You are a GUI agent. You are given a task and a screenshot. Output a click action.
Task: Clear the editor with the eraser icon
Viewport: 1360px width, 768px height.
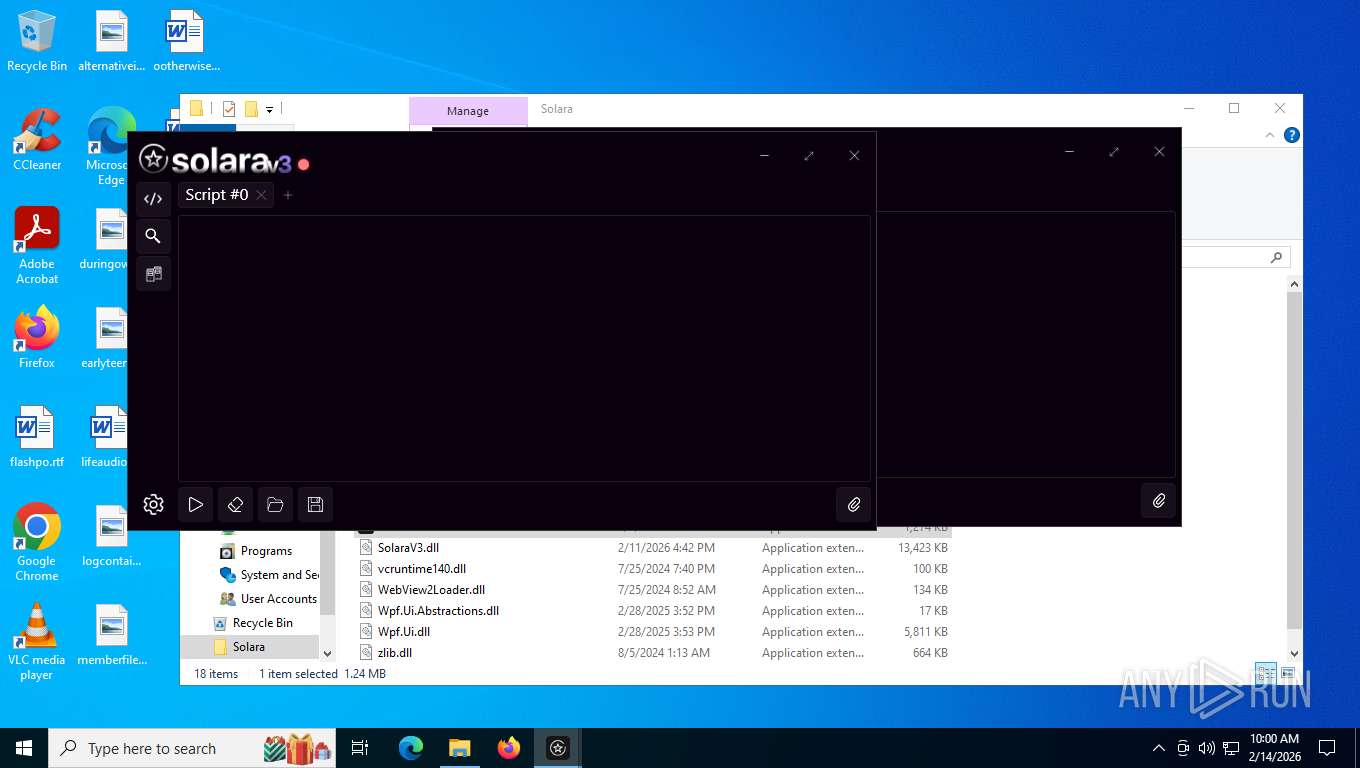pyautogui.click(x=236, y=505)
